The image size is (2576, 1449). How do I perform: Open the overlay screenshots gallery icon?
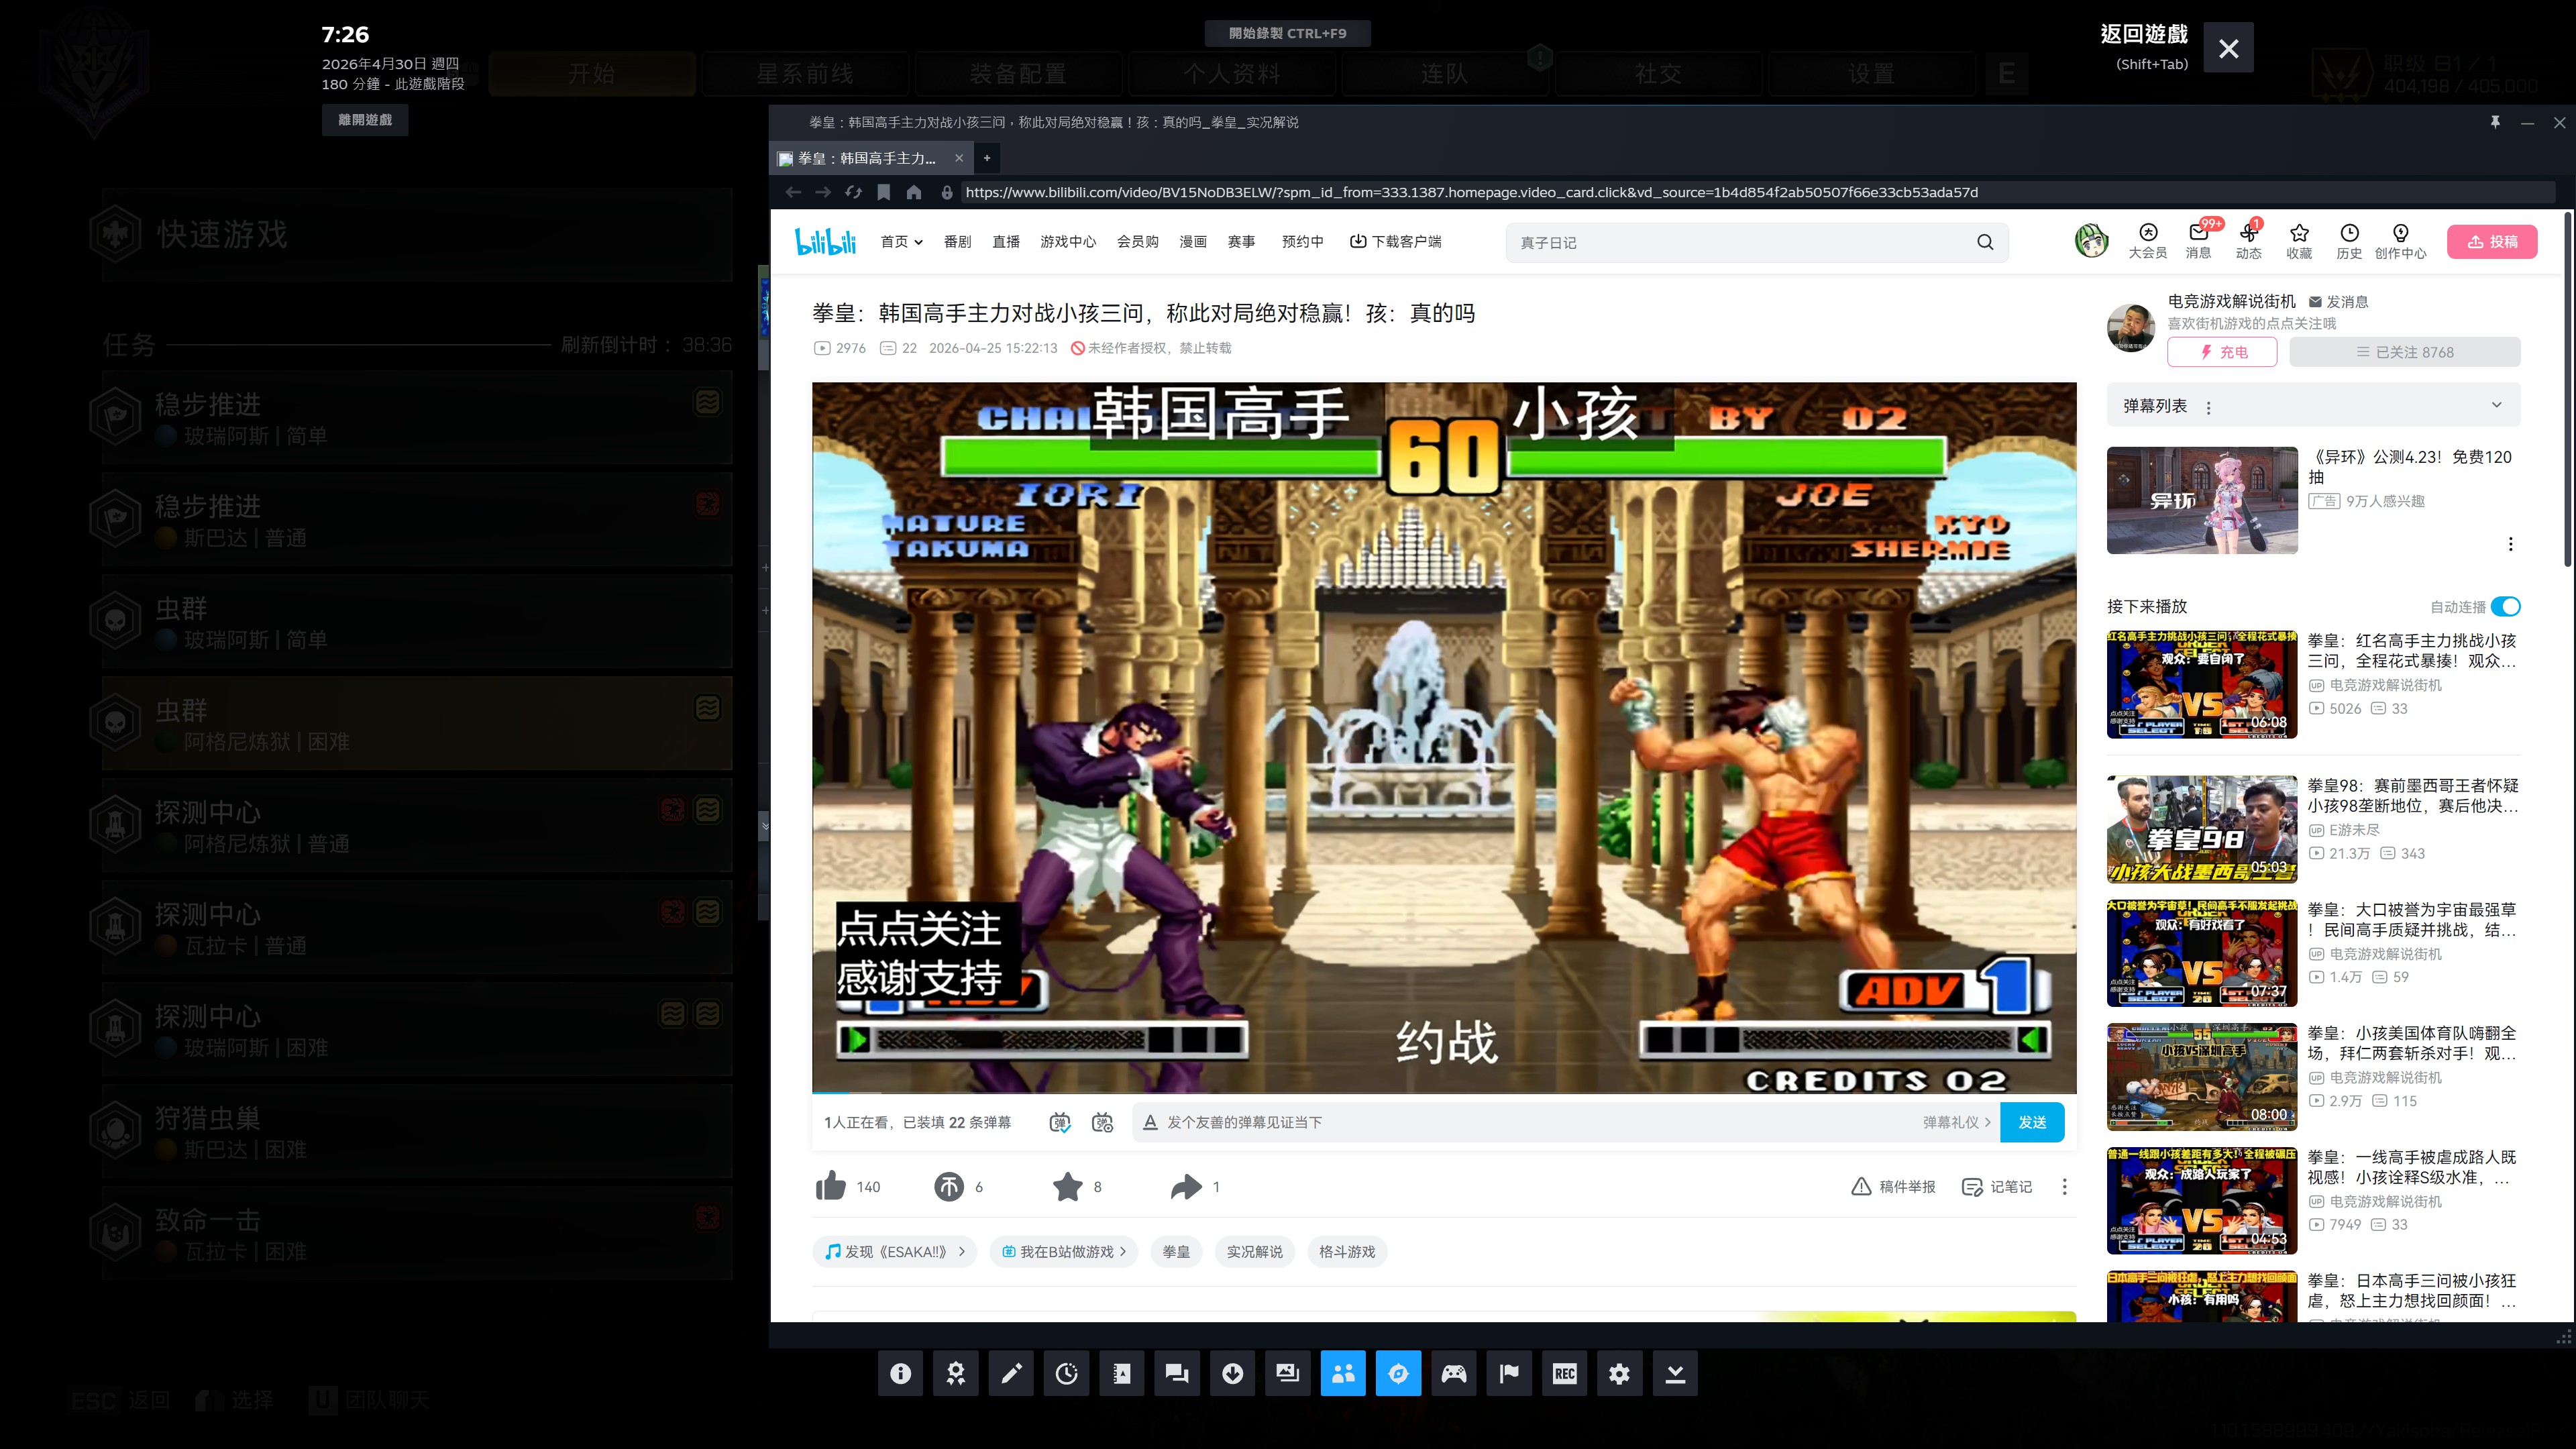click(1287, 1373)
